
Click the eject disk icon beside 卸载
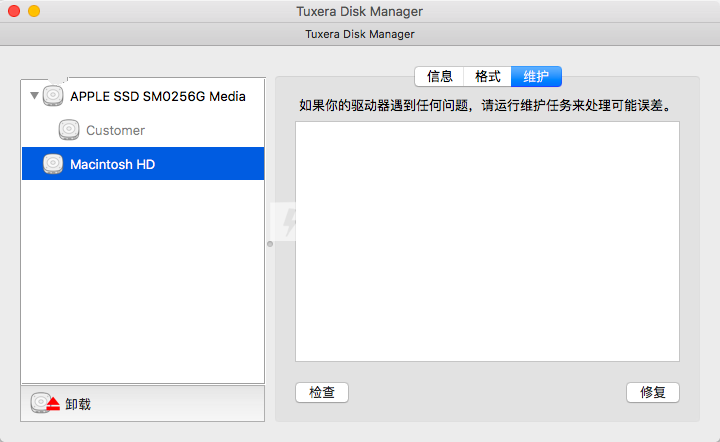45,403
